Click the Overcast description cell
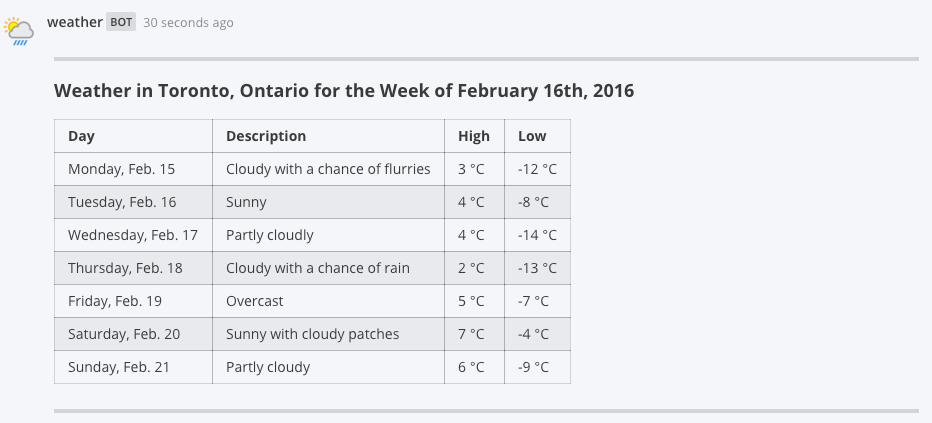 click(x=255, y=301)
